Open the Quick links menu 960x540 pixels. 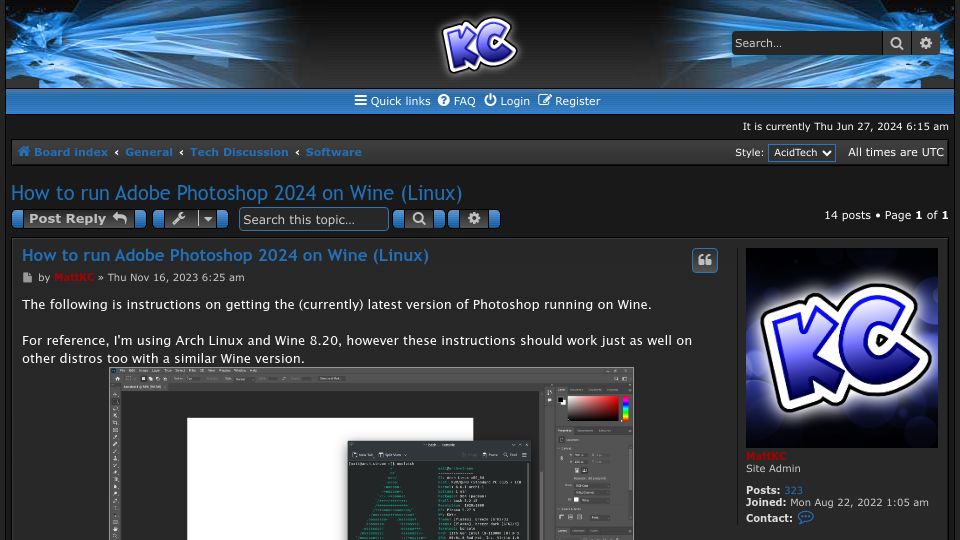[x=392, y=101]
